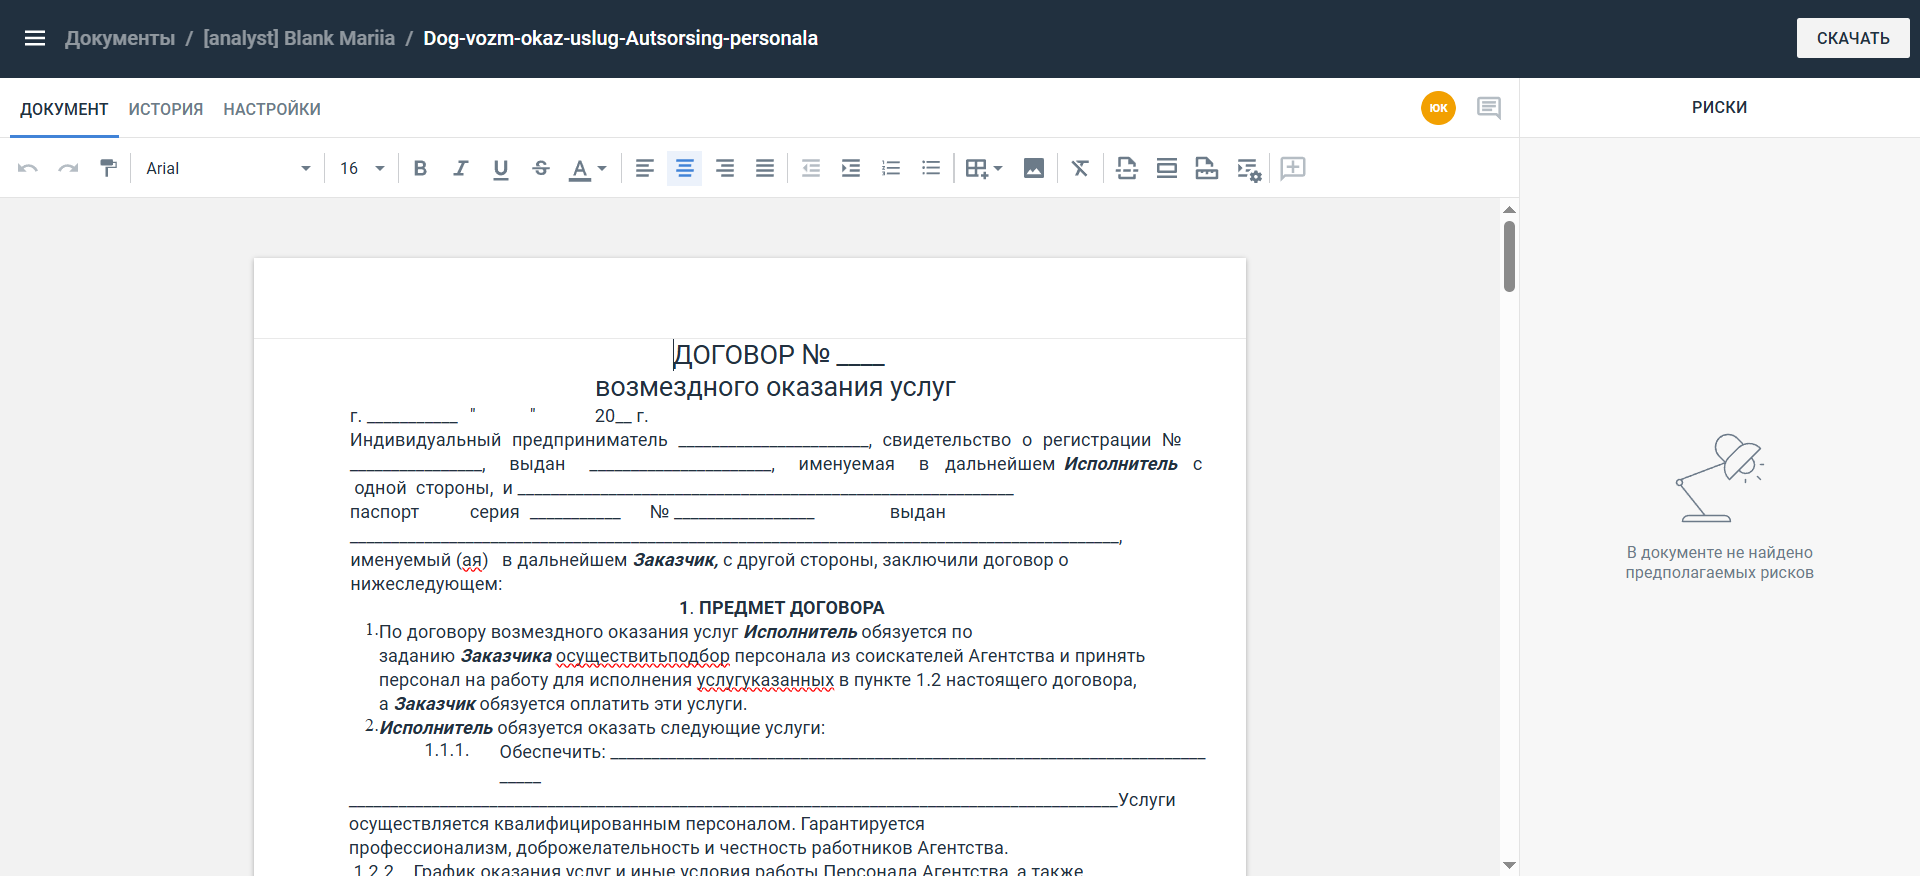This screenshot has width=1920, height=876.
Task: Open the comments panel icon
Action: [x=1488, y=108]
